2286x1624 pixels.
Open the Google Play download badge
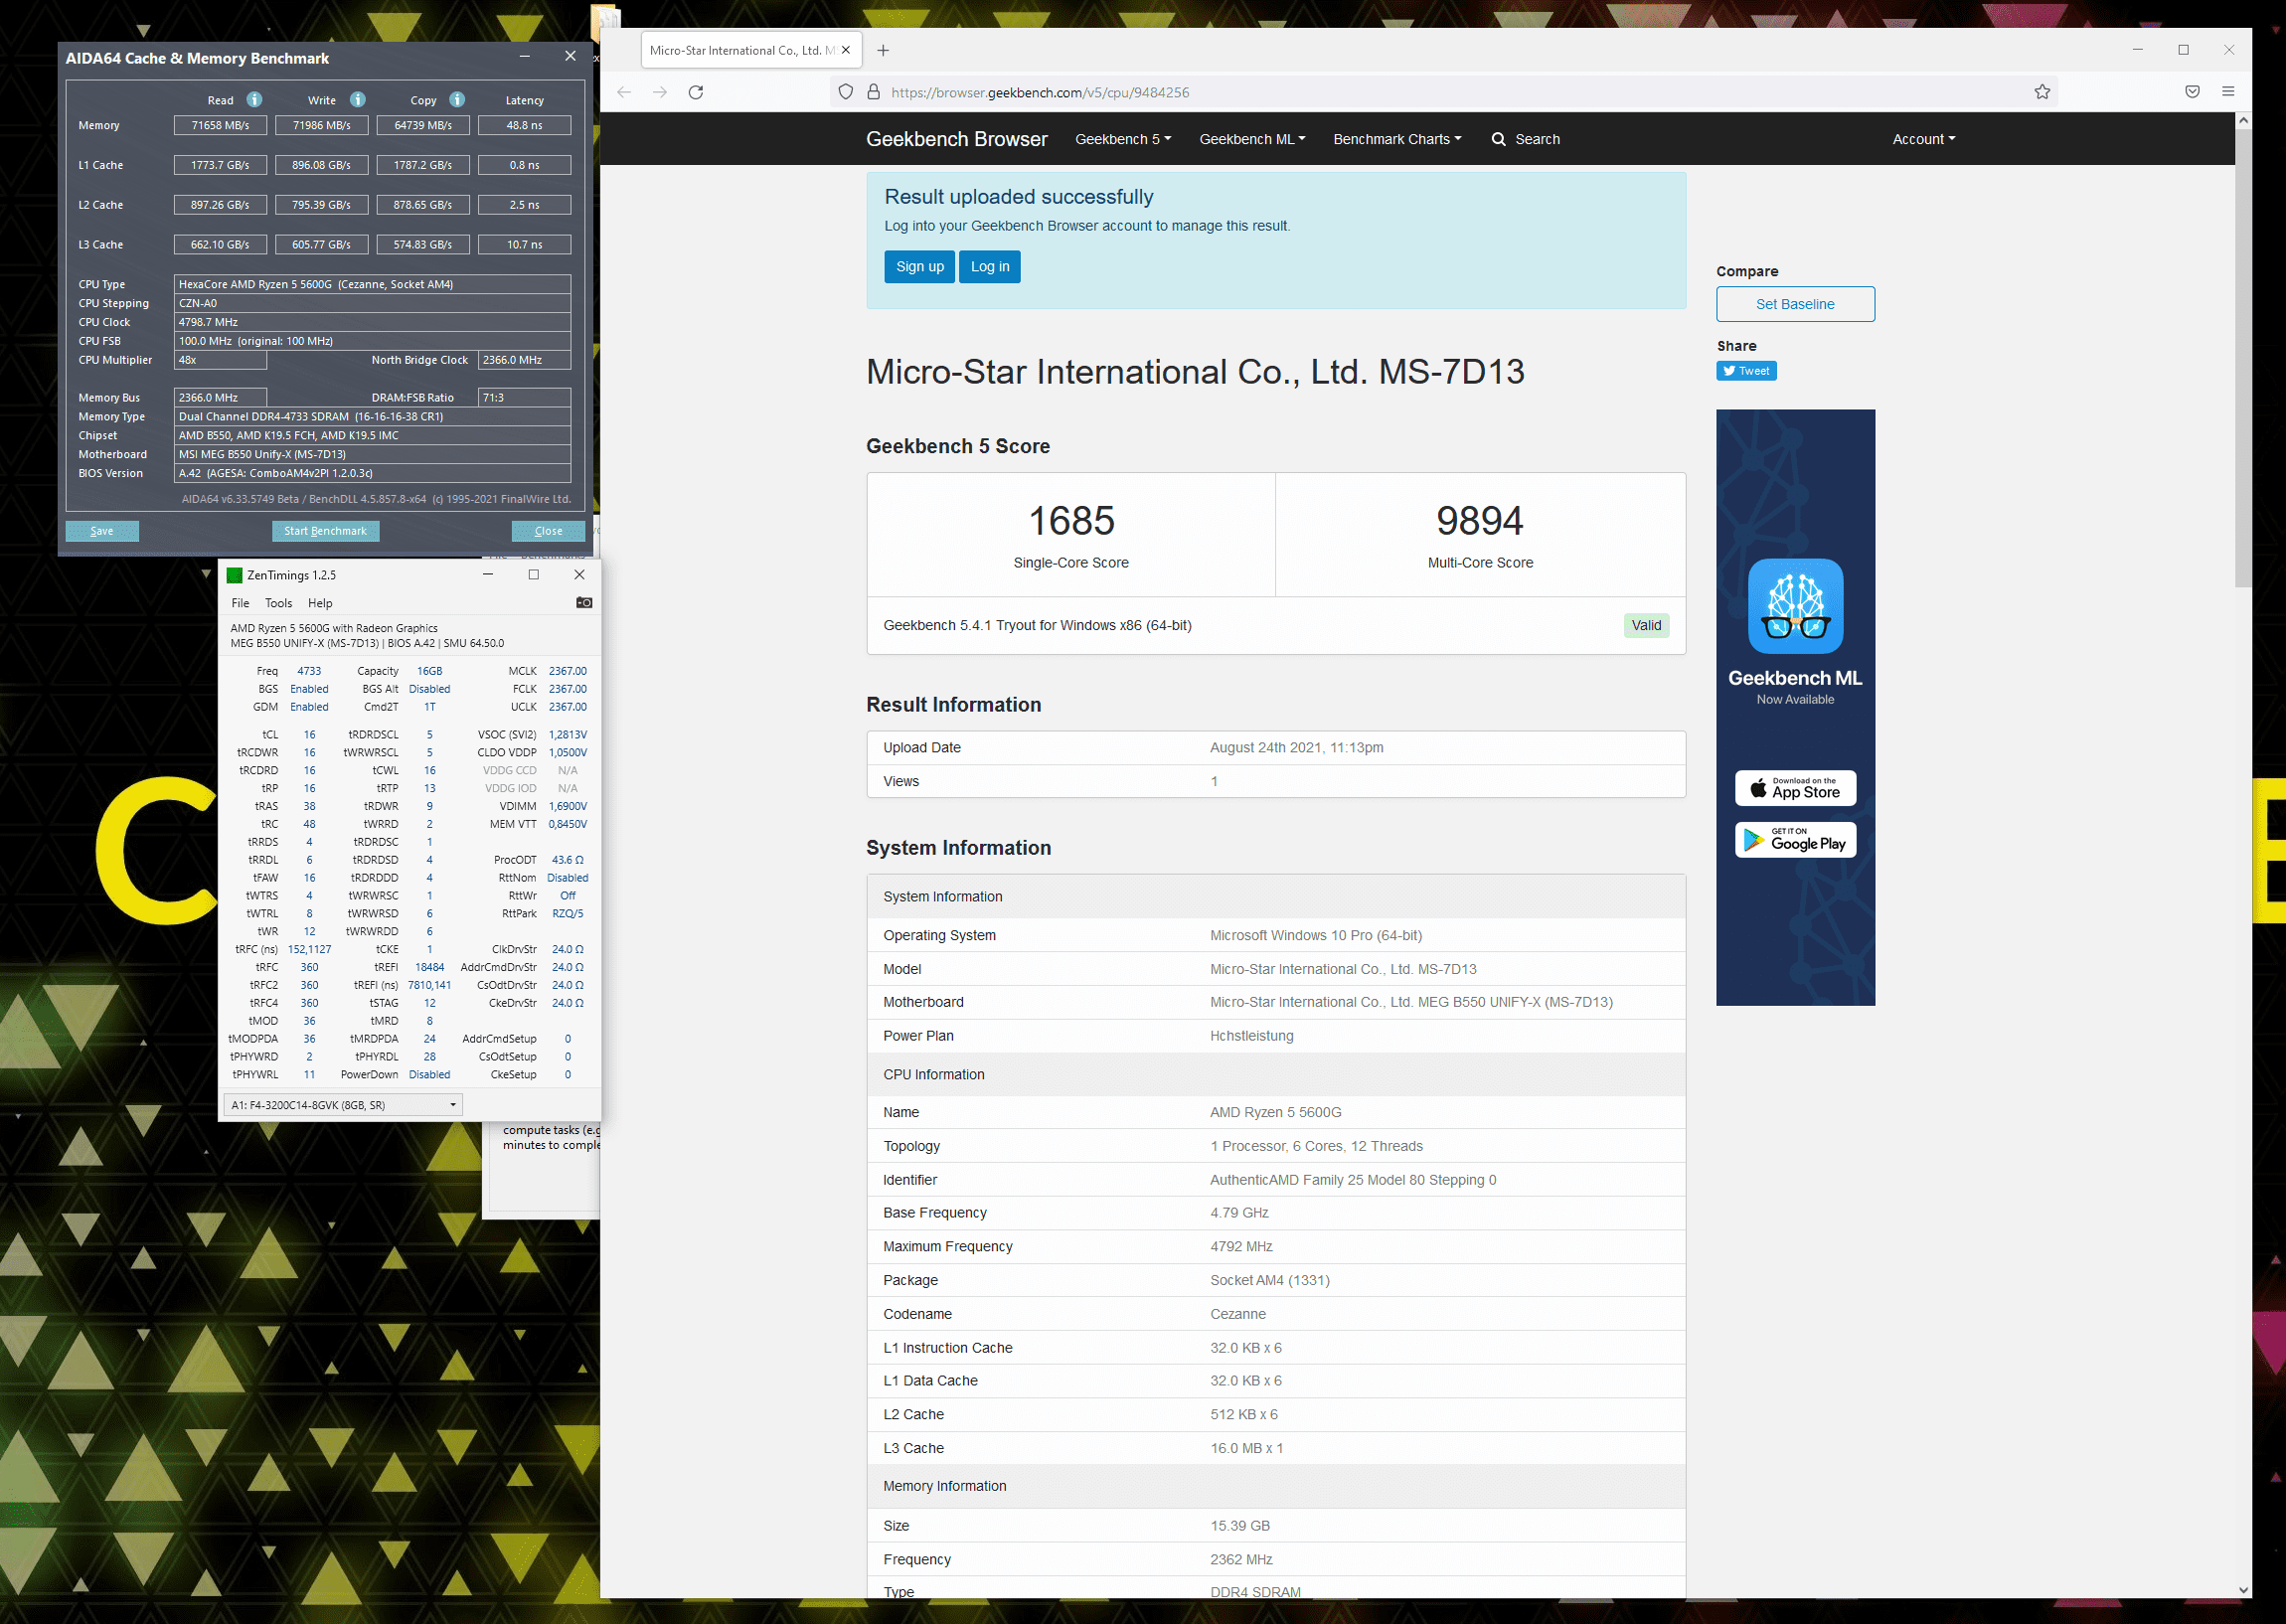1795,840
